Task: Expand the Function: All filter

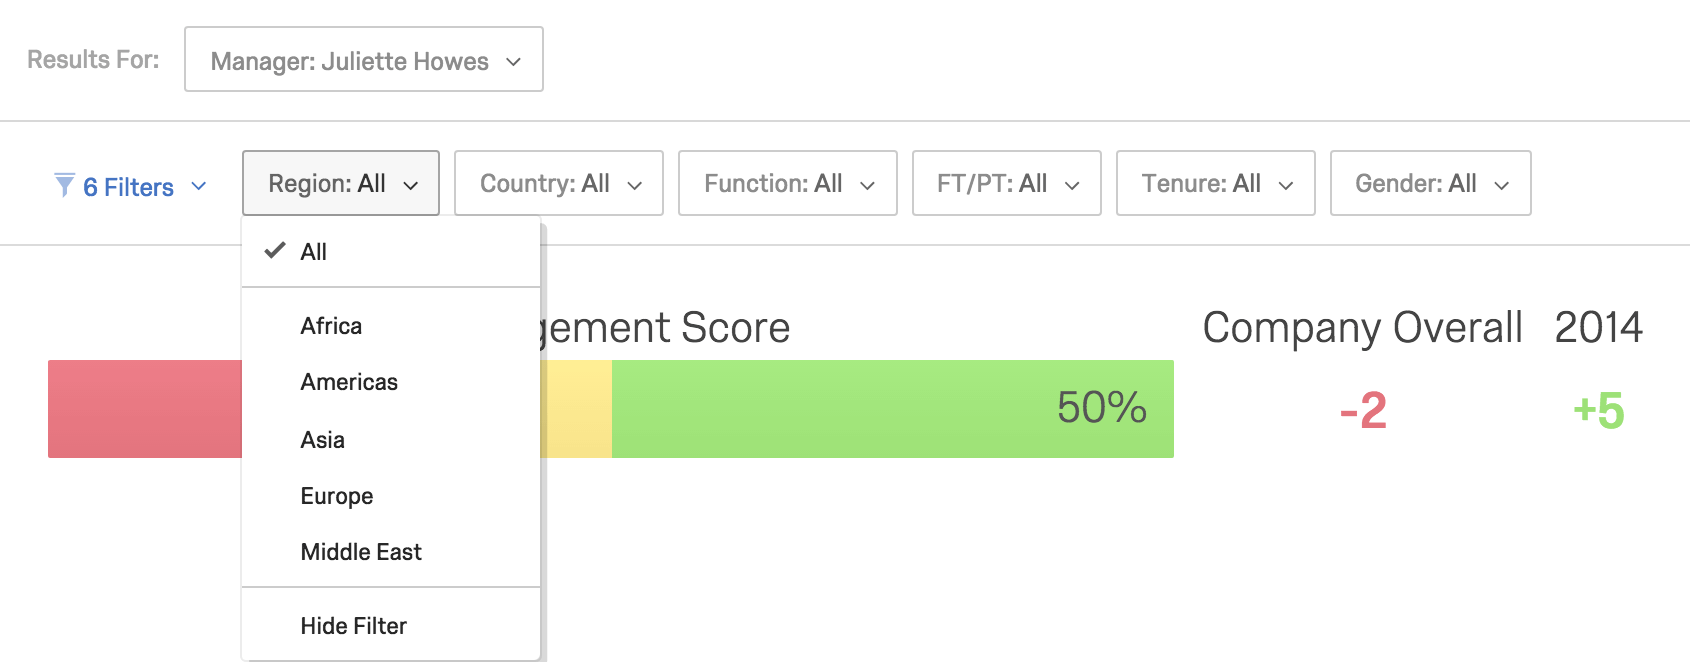Action: pyautogui.click(x=788, y=183)
